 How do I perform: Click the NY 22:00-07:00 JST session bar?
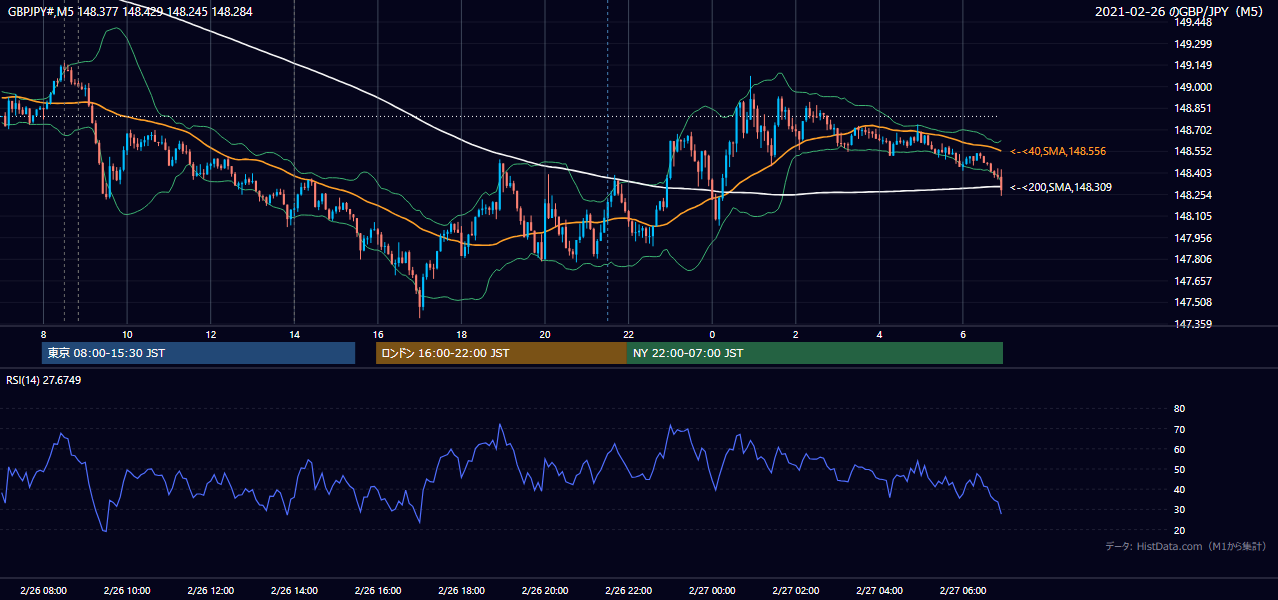(815, 353)
